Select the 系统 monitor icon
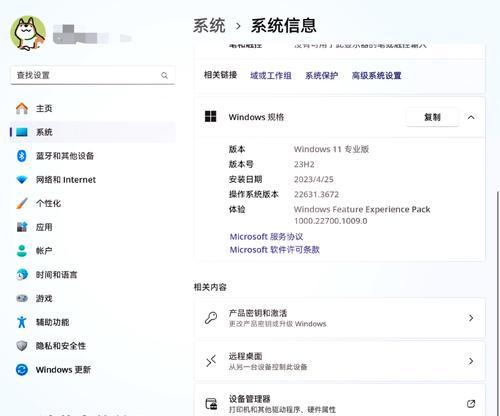500x416 pixels. click(x=22, y=132)
